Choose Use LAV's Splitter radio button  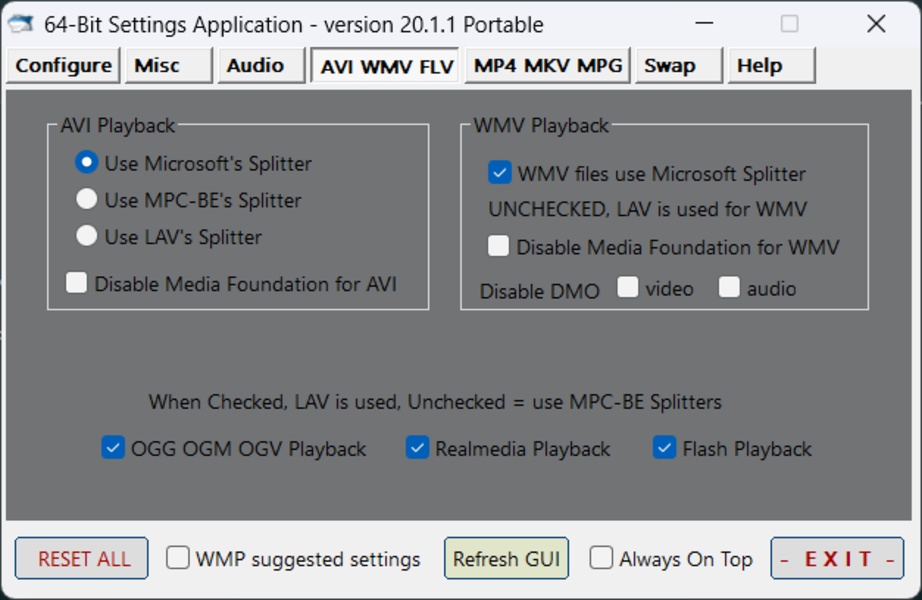tap(87, 237)
